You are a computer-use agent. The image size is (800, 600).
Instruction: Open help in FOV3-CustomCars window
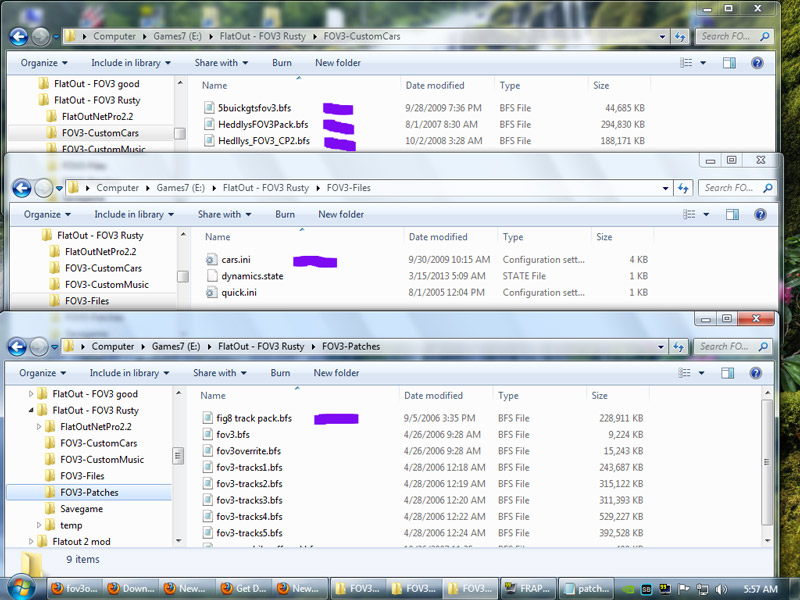pos(757,63)
